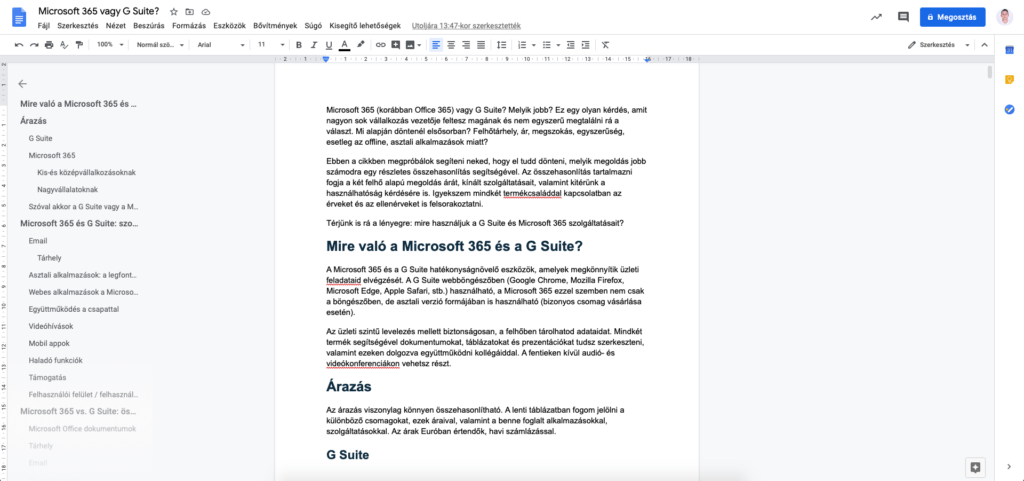Open Google Tasks in the side panel

(x=1009, y=109)
